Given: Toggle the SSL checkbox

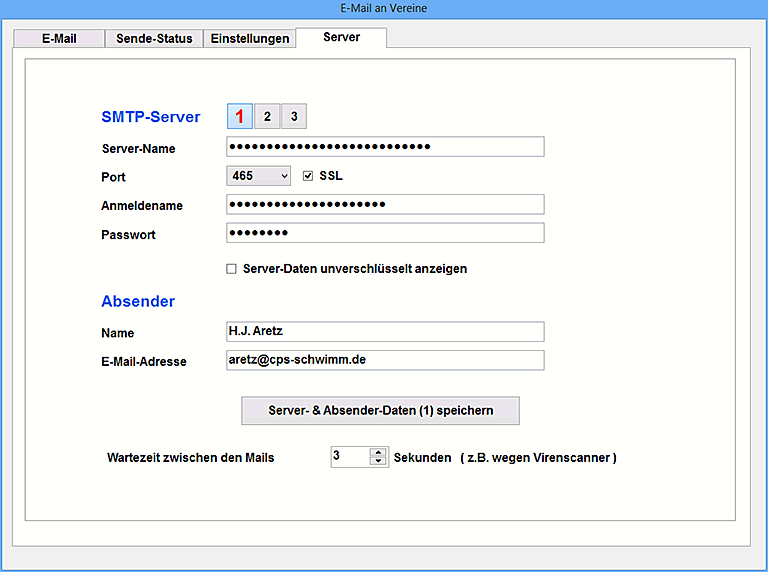Looking at the screenshot, I should point(308,176).
